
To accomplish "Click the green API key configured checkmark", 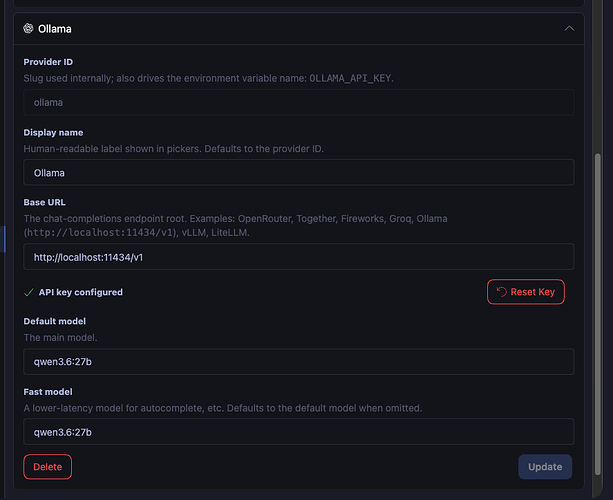I will 29,292.
